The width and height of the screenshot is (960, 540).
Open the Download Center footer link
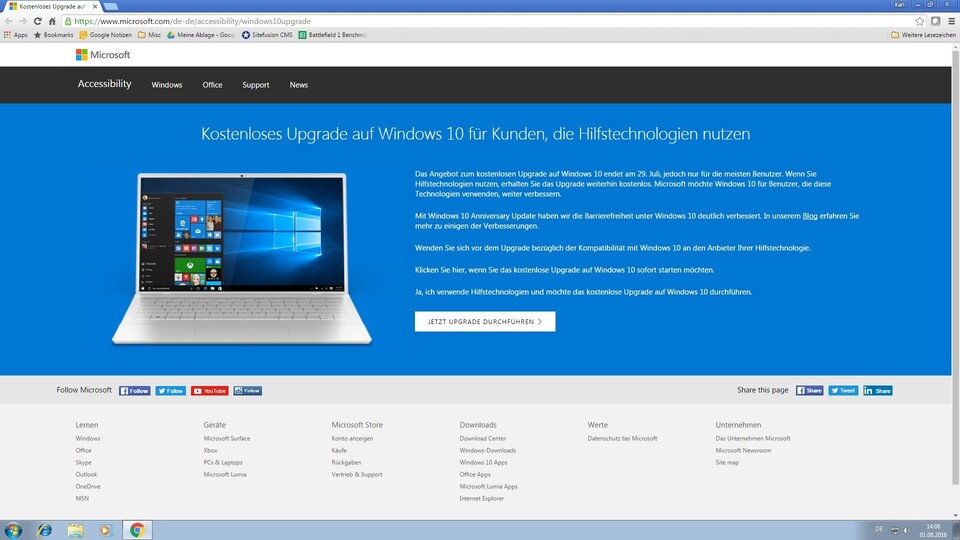[482, 438]
